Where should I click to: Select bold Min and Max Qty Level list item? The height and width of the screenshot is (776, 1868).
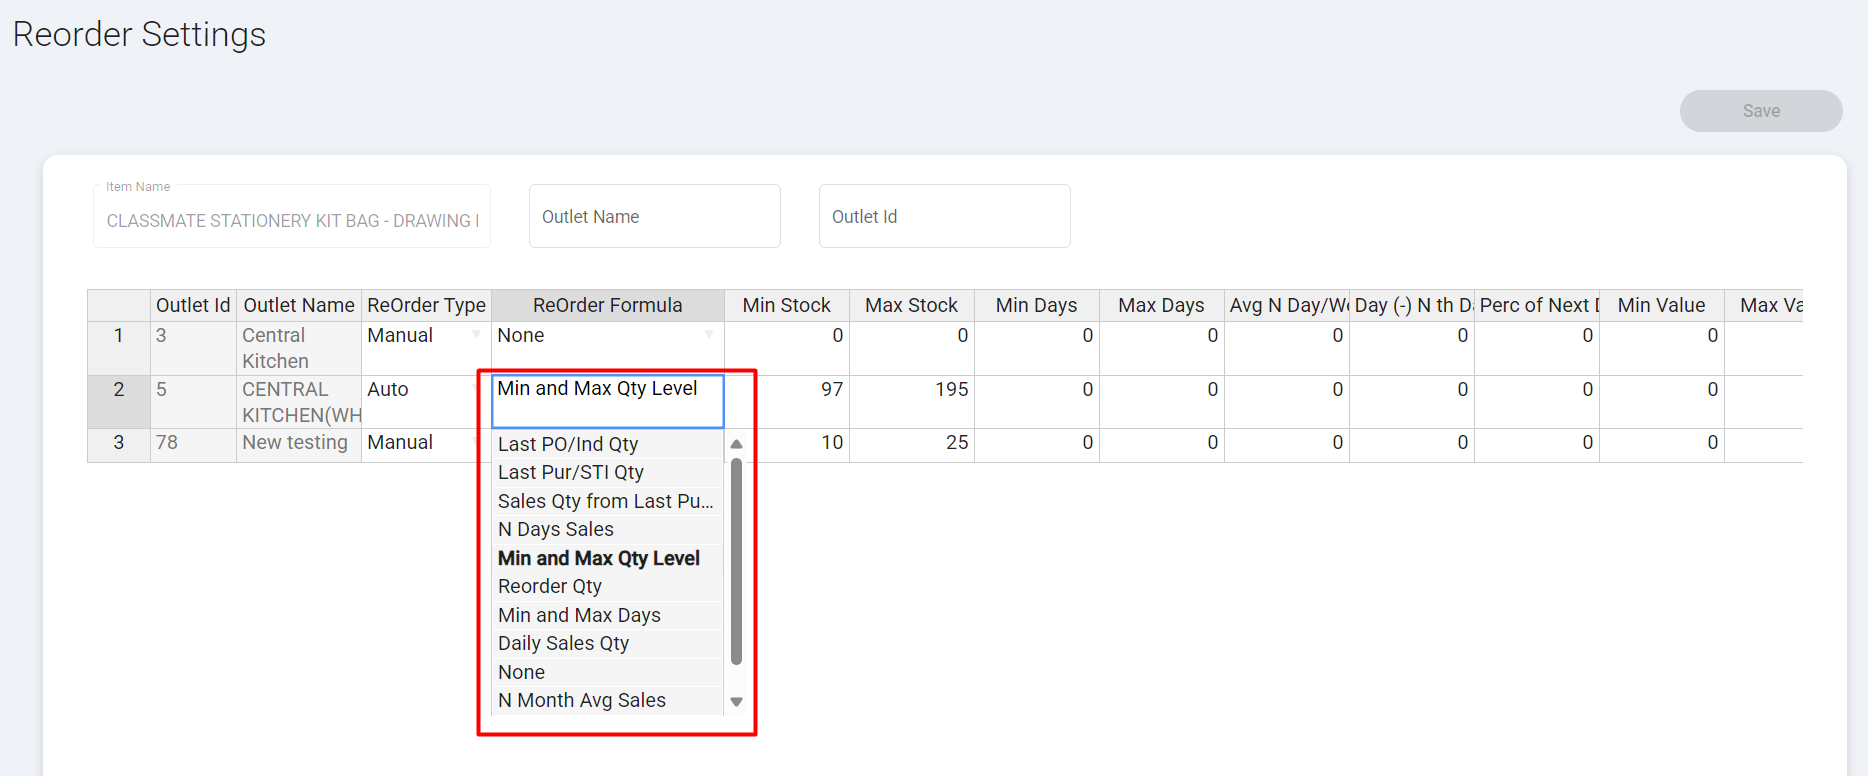tap(599, 558)
